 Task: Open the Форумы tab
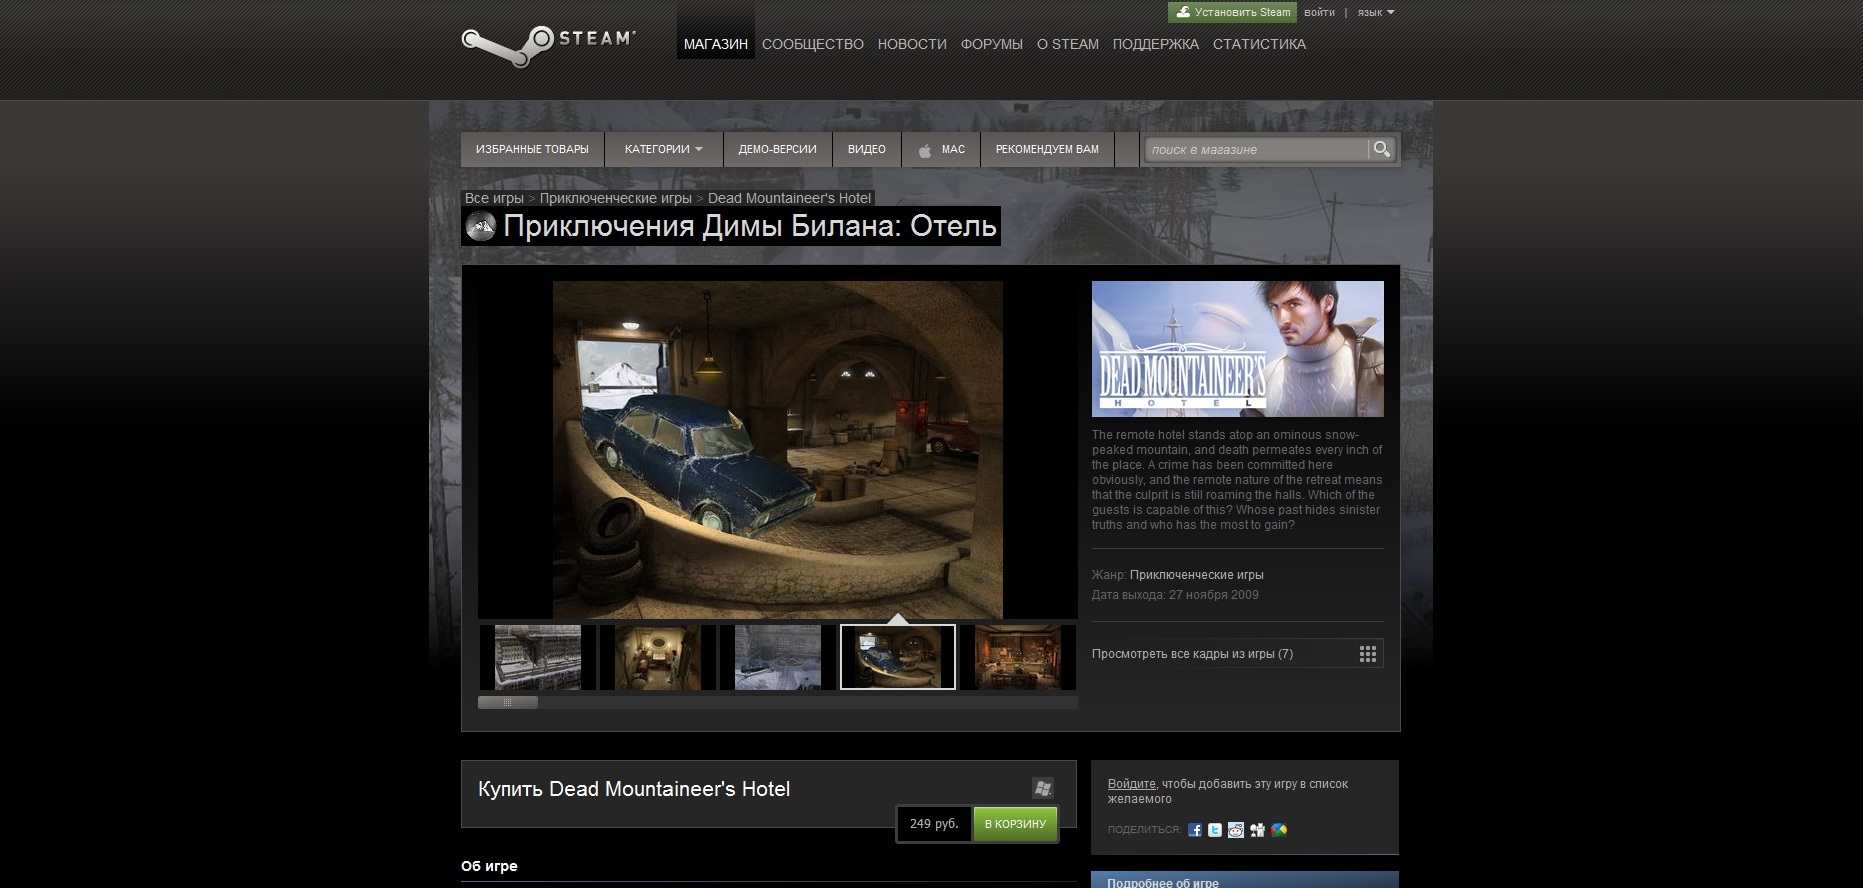click(992, 44)
